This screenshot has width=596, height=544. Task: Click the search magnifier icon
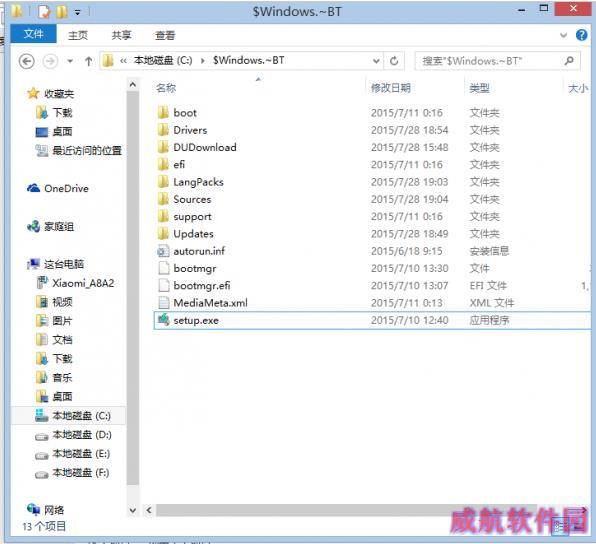pyautogui.click(x=569, y=60)
